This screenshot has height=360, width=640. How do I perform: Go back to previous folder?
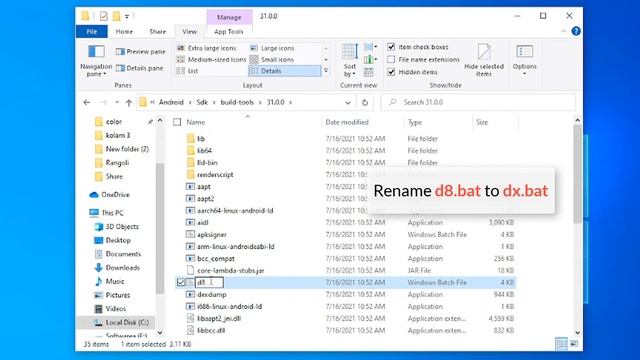pos(87,102)
